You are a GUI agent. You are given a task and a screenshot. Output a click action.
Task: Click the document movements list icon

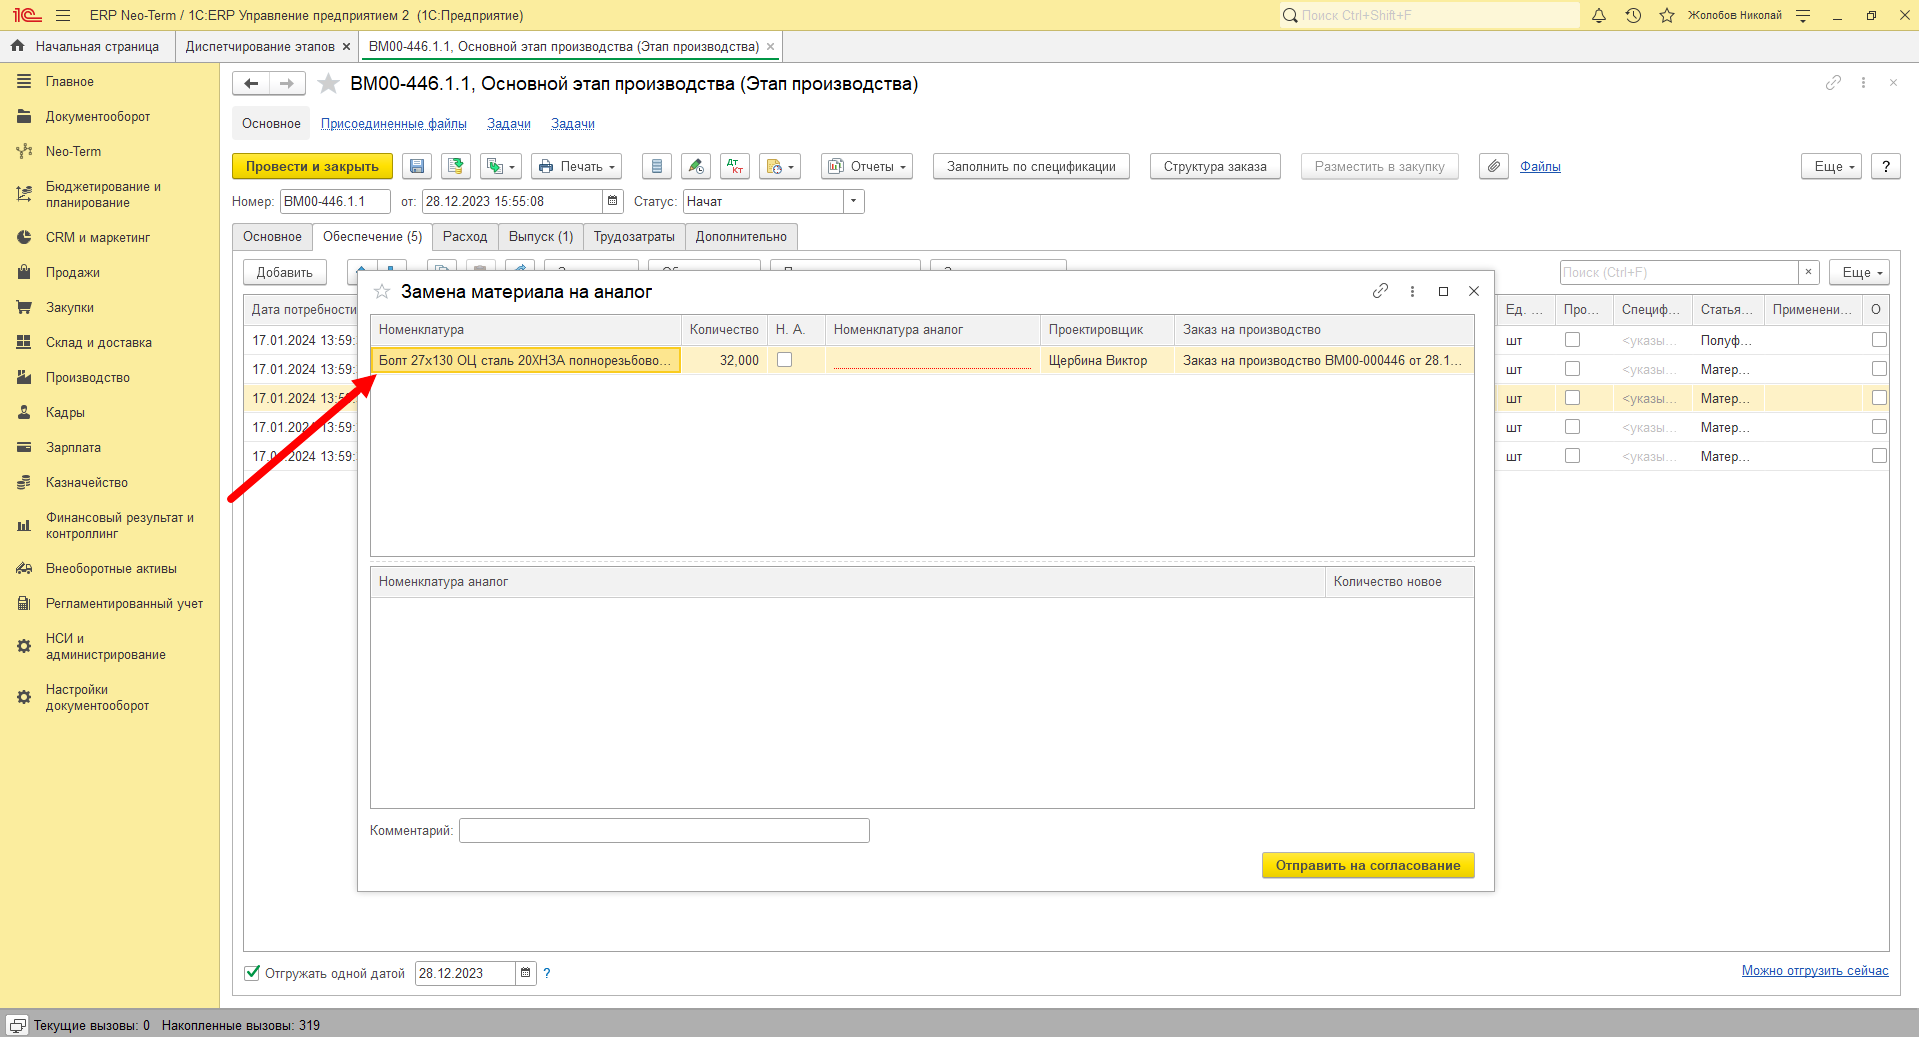[x=656, y=166]
